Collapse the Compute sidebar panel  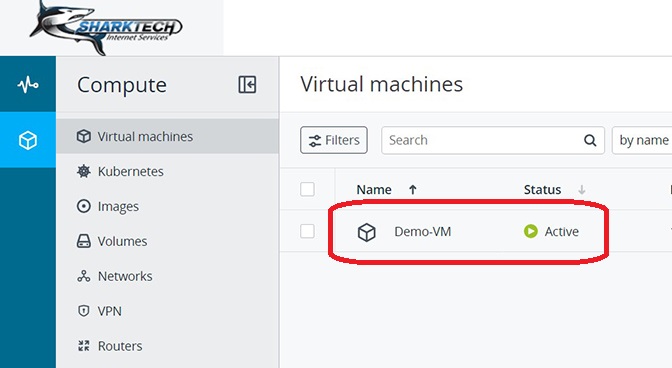pos(247,84)
